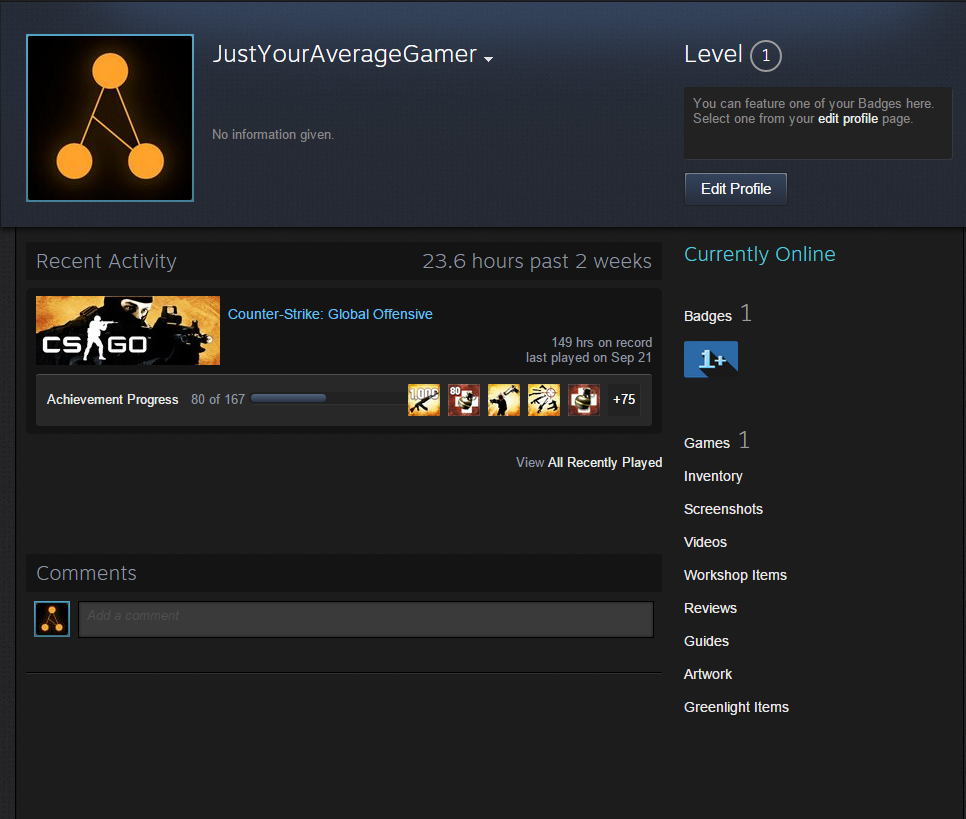Image resolution: width=966 pixels, height=819 pixels.
Task: Click the 149 hrs on record text
Action: [601, 343]
